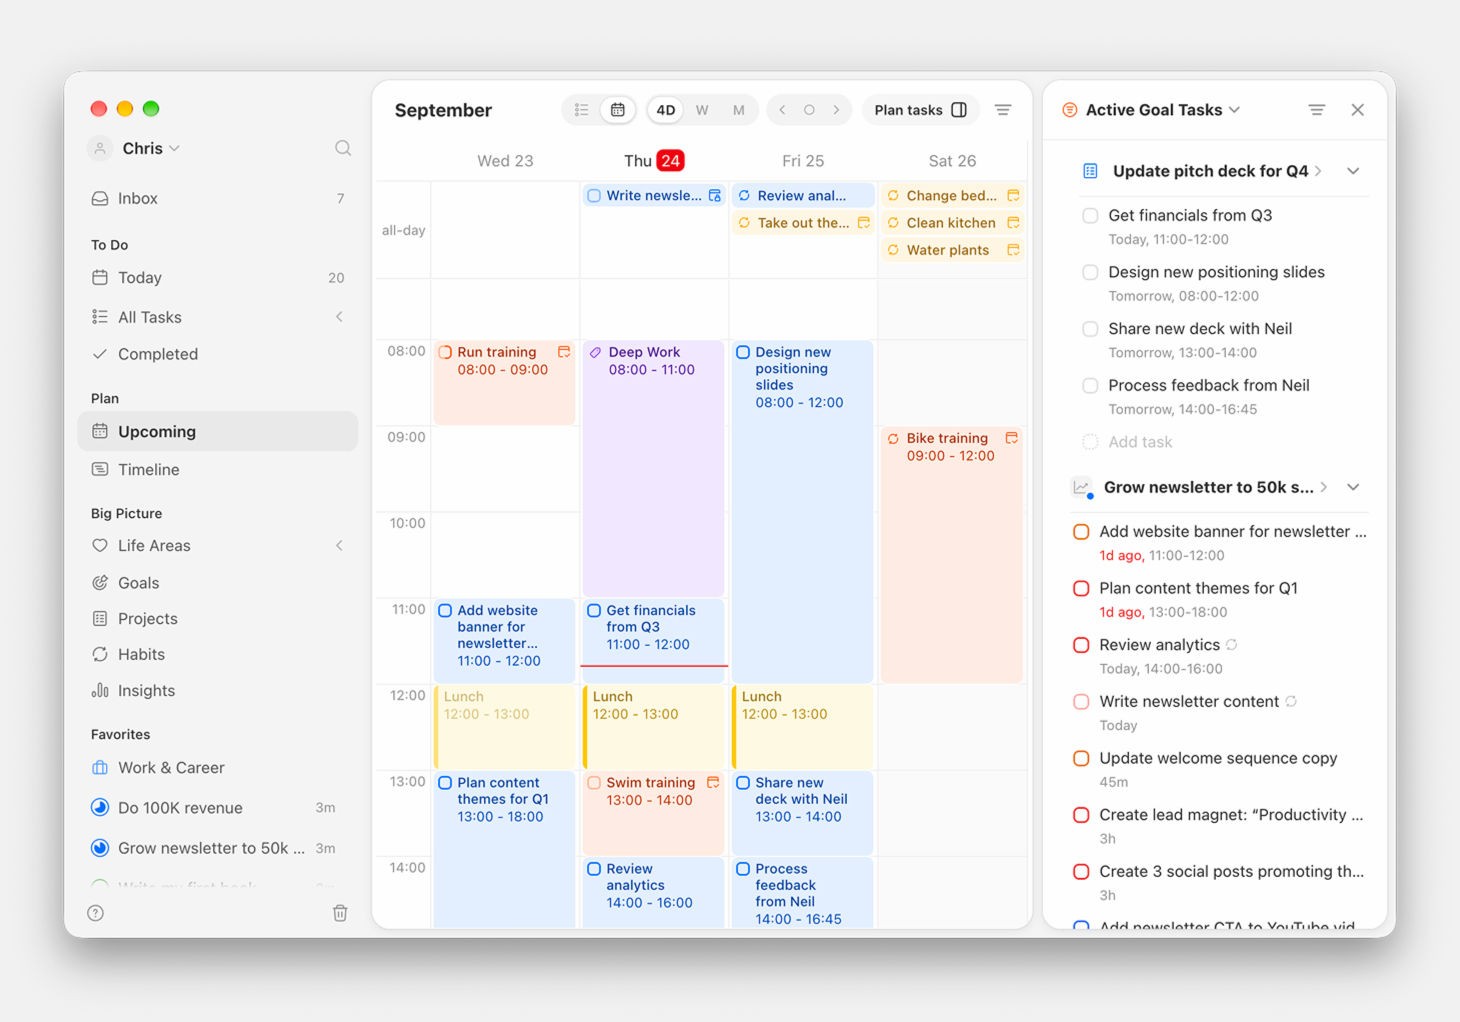The width and height of the screenshot is (1460, 1022).
Task: Switch to 4D calendar view
Action: (x=666, y=110)
